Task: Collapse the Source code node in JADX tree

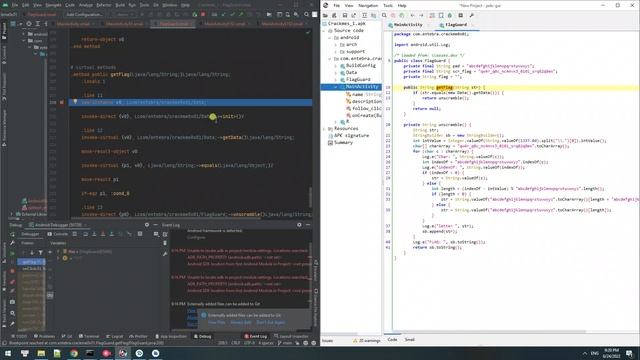Action: coord(325,31)
